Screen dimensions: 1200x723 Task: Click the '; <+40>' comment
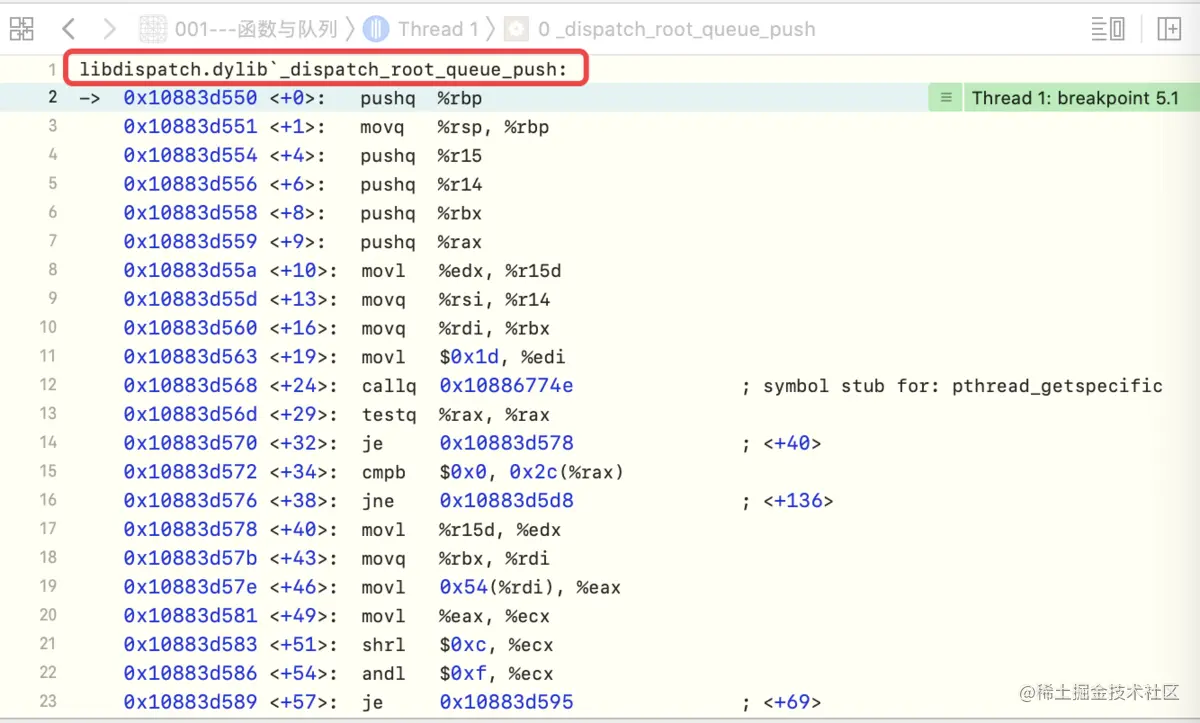point(781,443)
